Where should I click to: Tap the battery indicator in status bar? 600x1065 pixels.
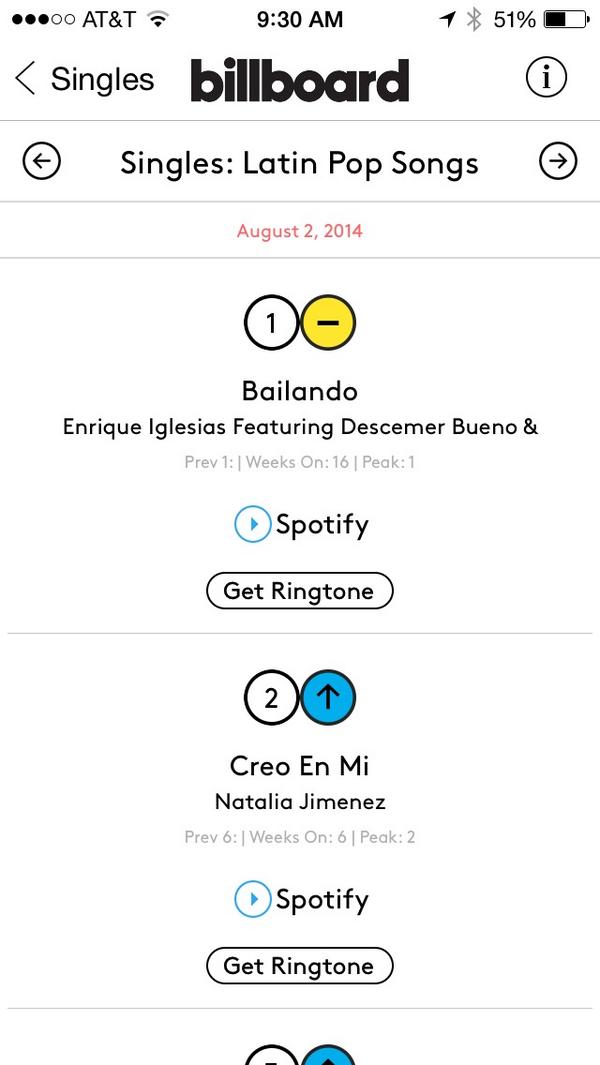coord(564,19)
